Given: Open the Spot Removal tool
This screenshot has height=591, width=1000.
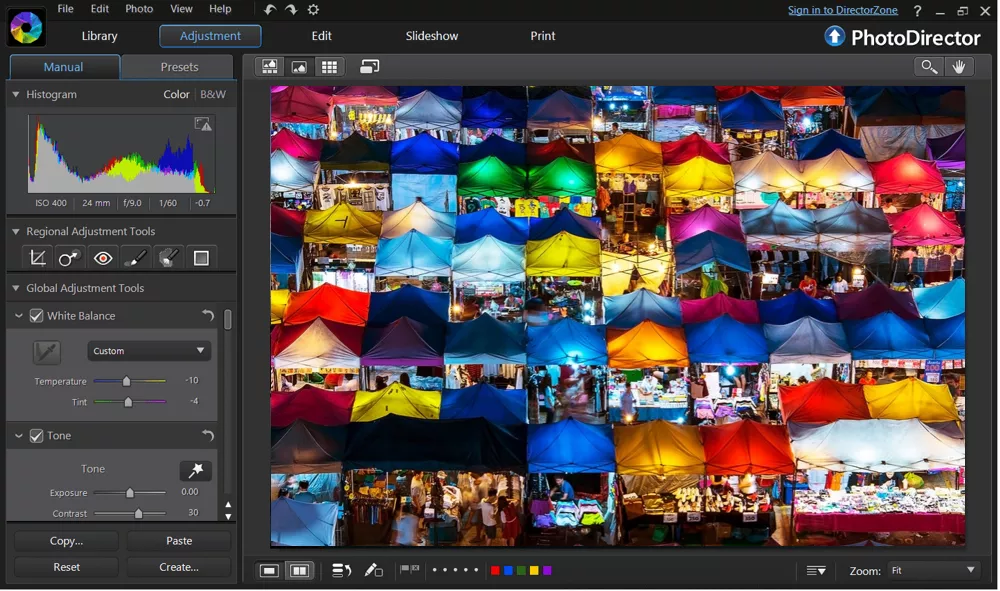Looking at the screenshot, I should (x=68, y=257).
